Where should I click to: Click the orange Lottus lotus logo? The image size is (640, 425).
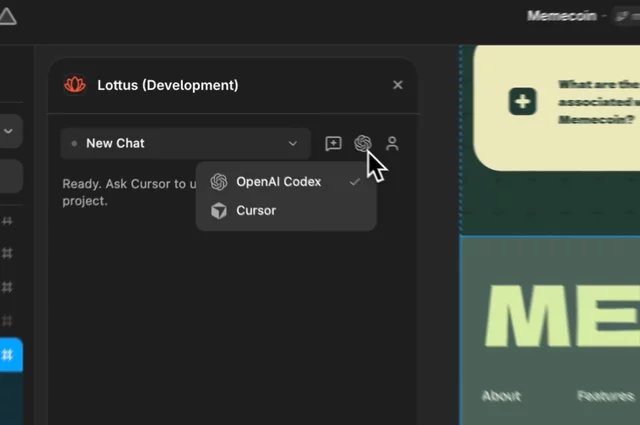coord(75,85)
